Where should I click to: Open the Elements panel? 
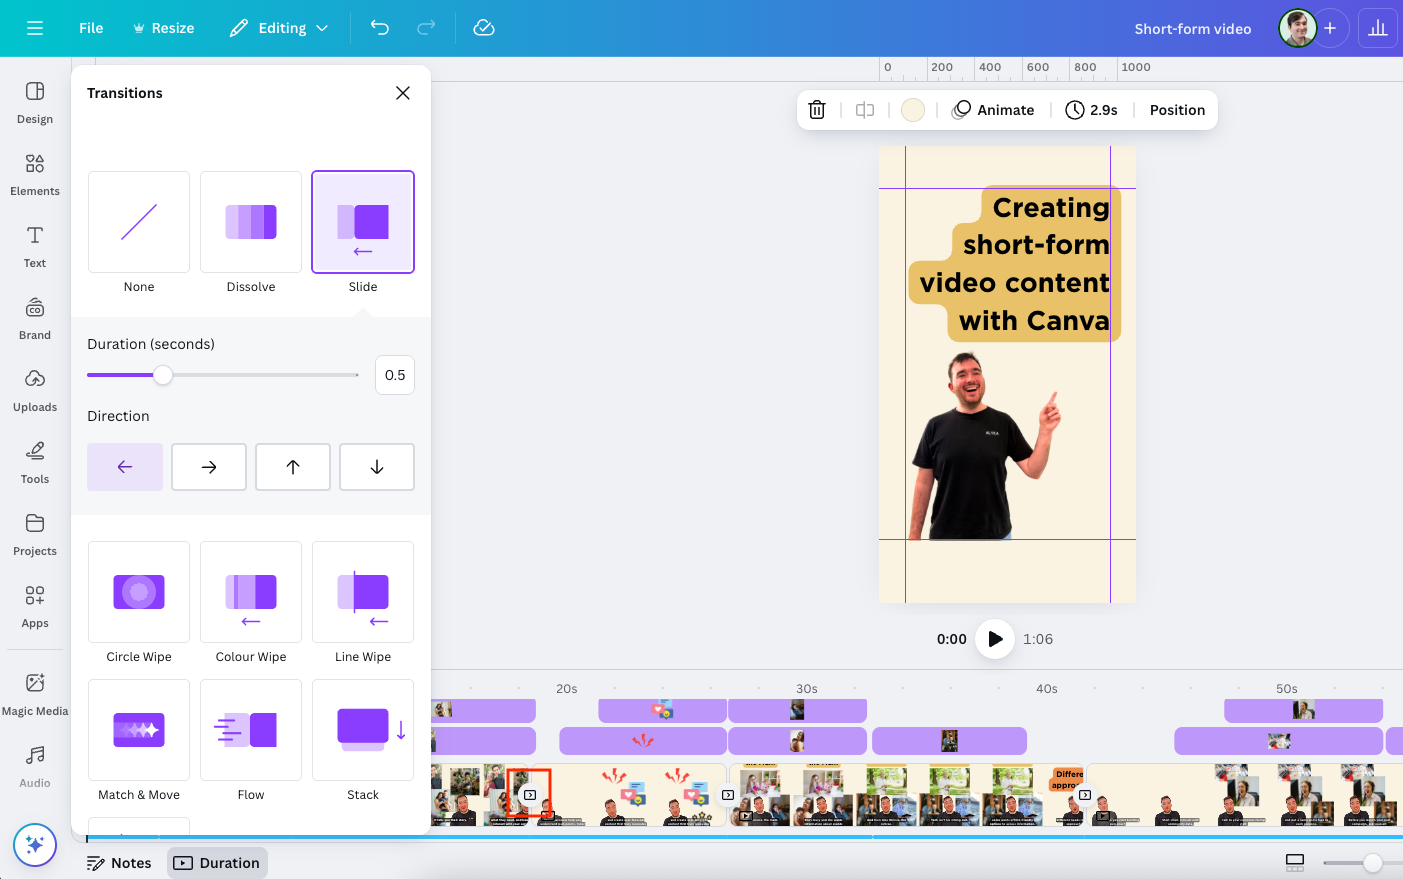[34, 175]
